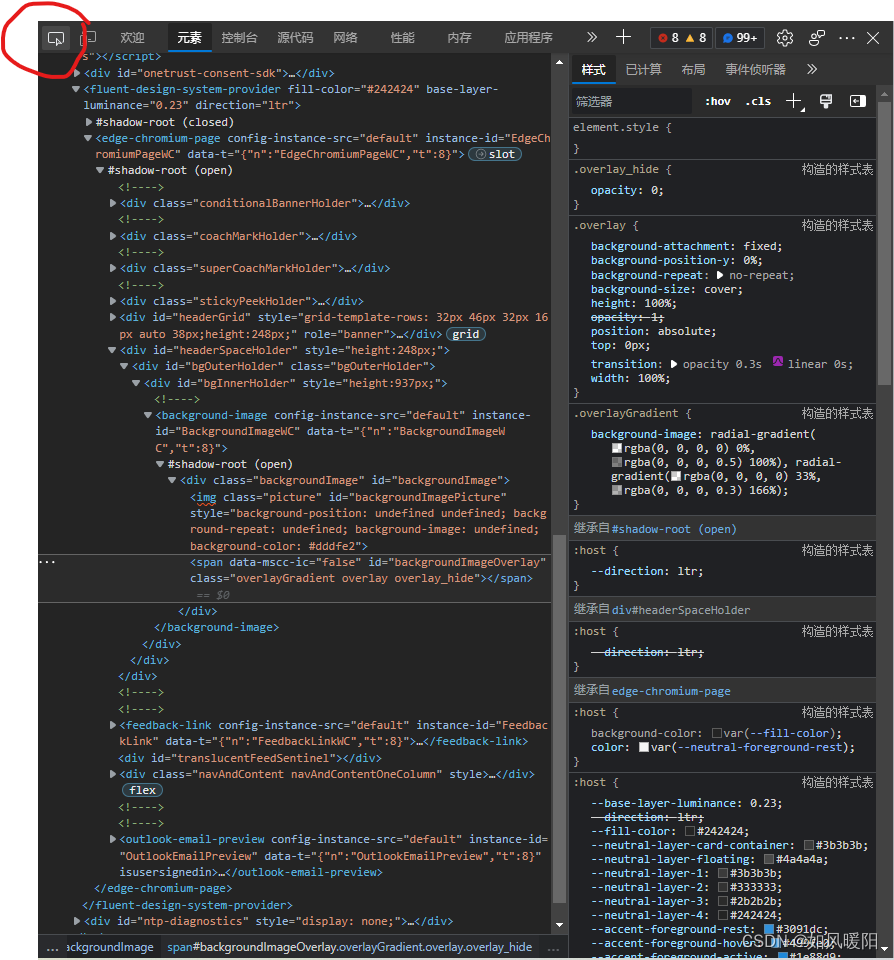Expand the feedback-link element
Image resolution: width=894 pixels, height=960 pixels.
(x=113, y=726)
